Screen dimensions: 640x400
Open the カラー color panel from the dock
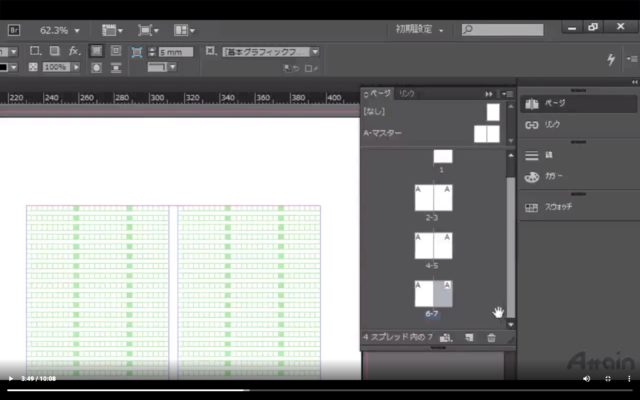click(578, 177)
